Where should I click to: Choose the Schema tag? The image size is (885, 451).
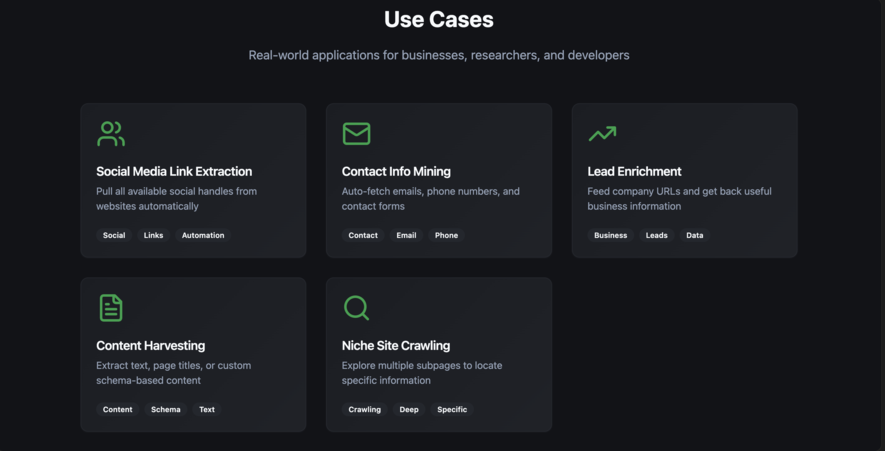click(x=165, y=409)
